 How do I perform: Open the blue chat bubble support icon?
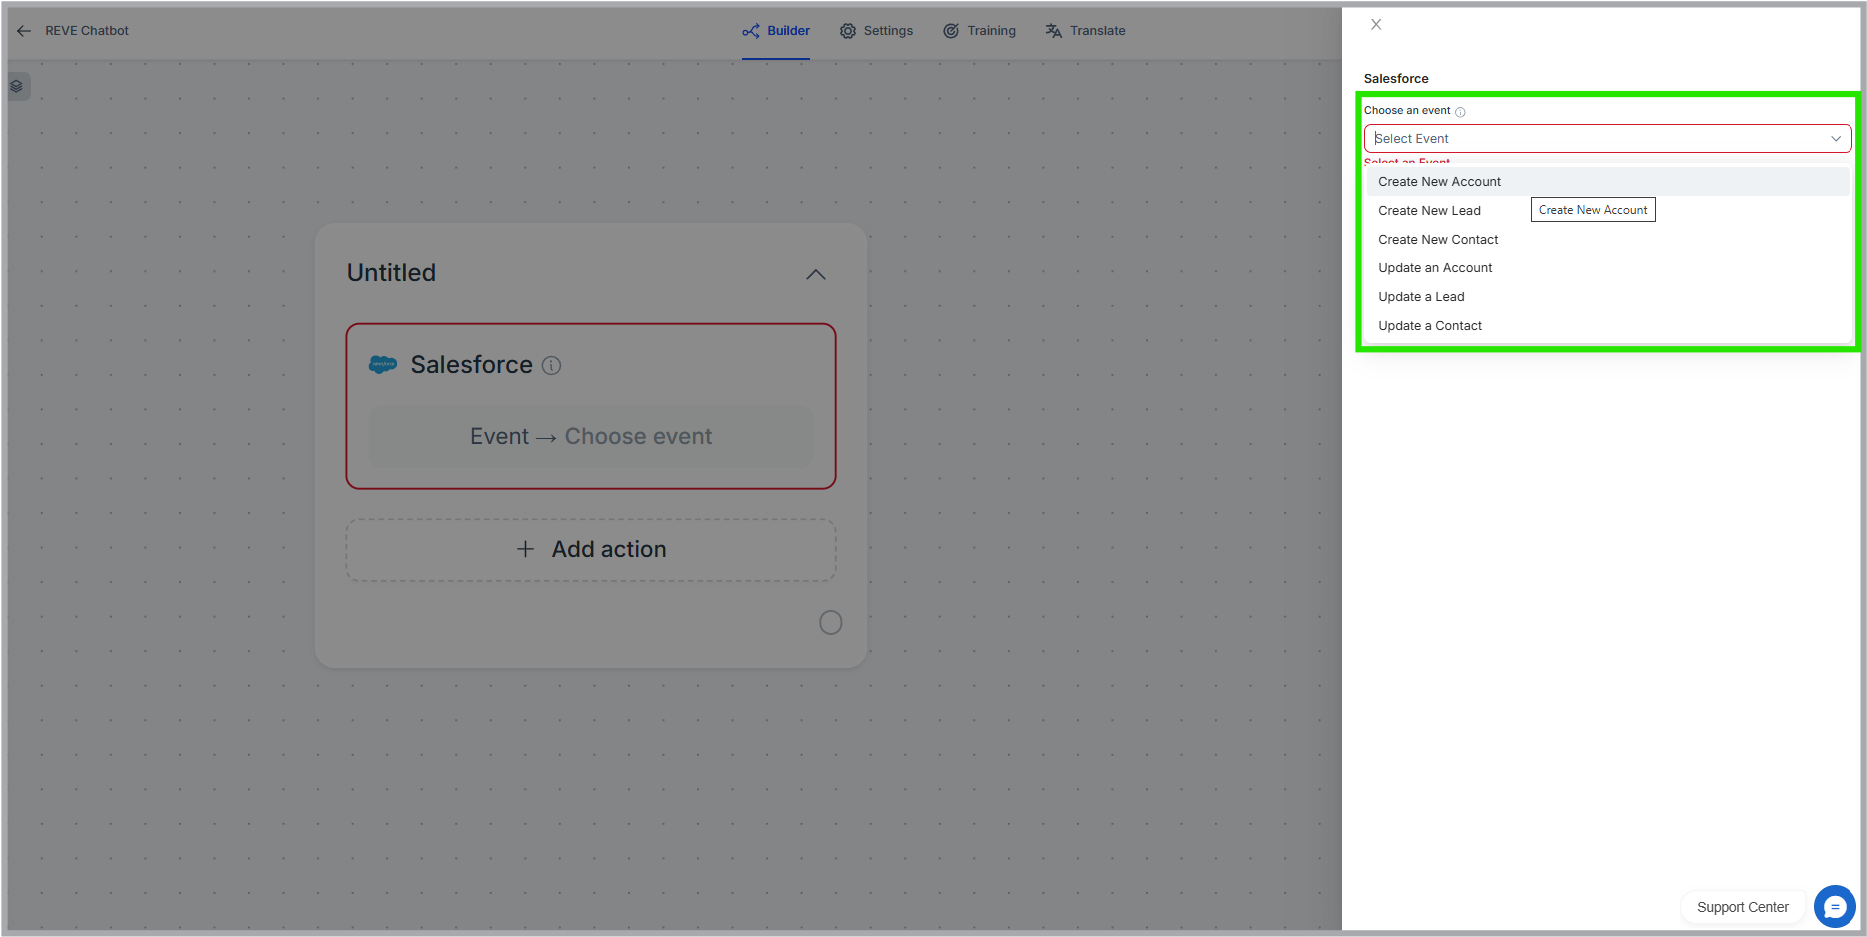point(1834,907)
